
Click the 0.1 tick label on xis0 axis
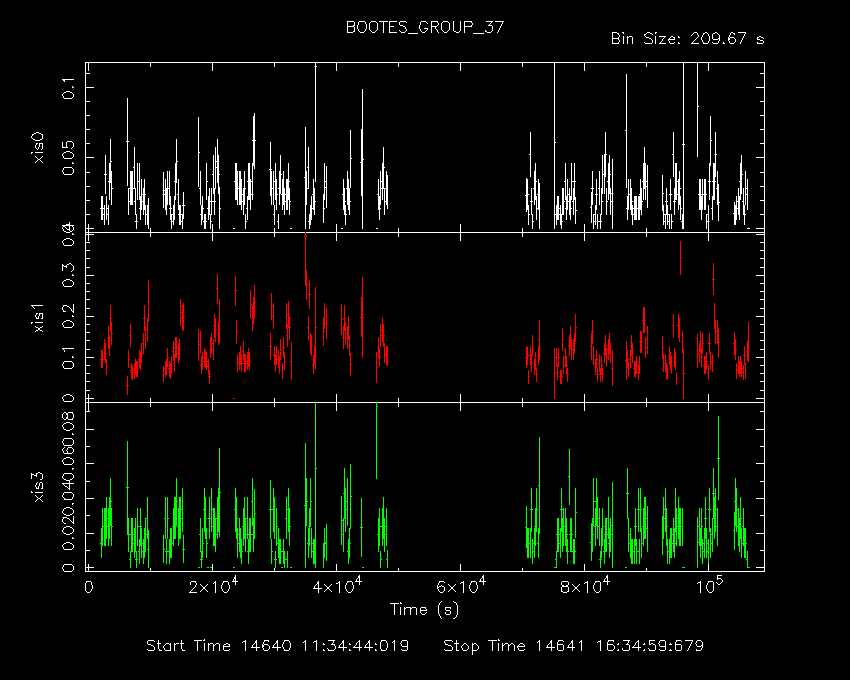(x=69, y=88)
